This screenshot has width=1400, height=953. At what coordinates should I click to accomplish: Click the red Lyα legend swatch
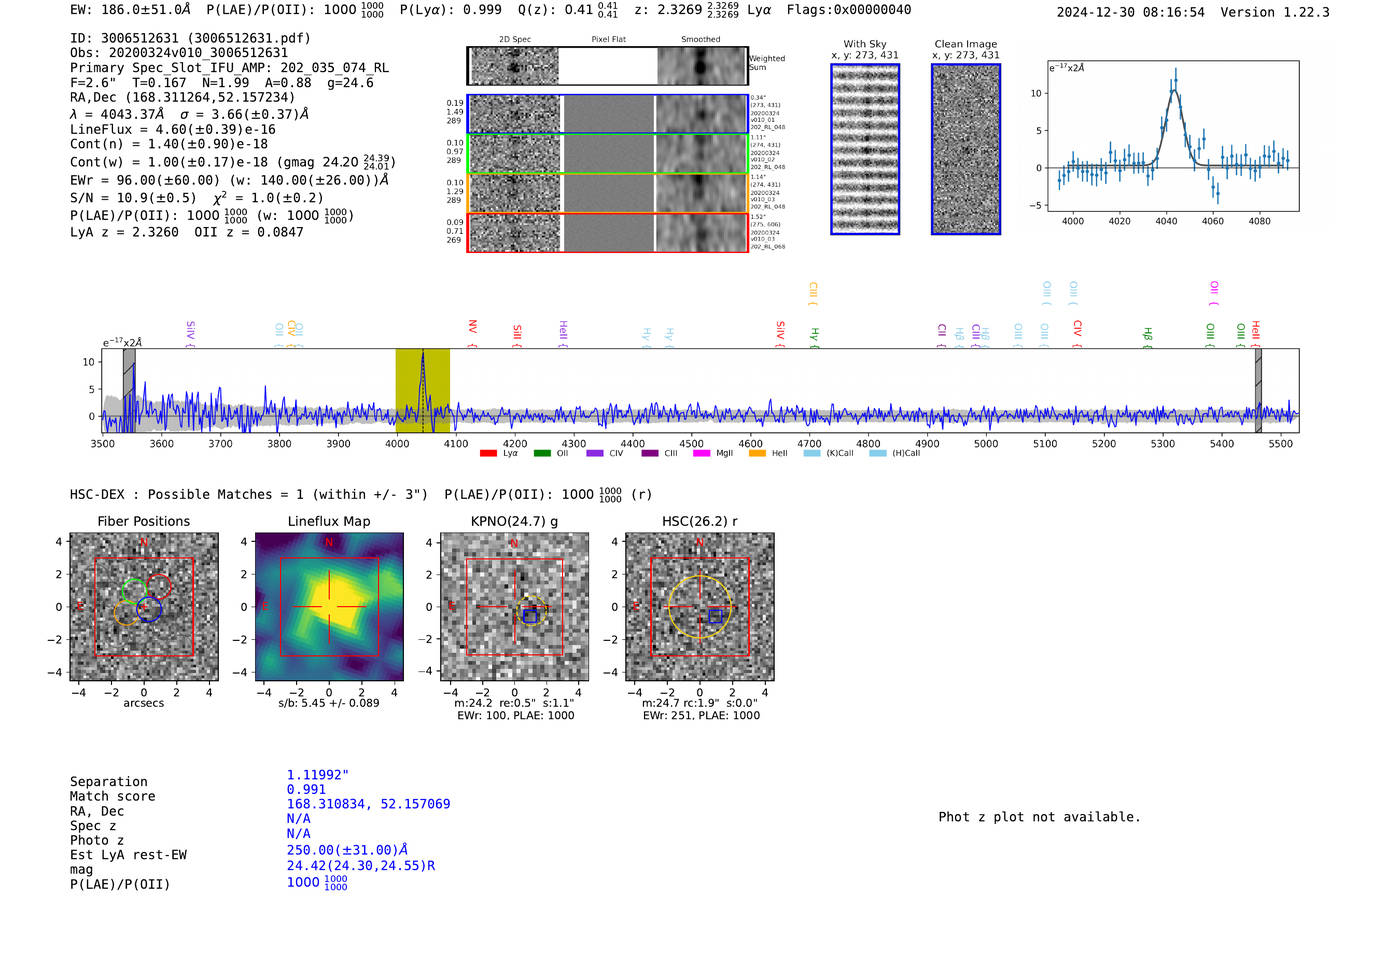pyautogui.click(x=488, y=454)
